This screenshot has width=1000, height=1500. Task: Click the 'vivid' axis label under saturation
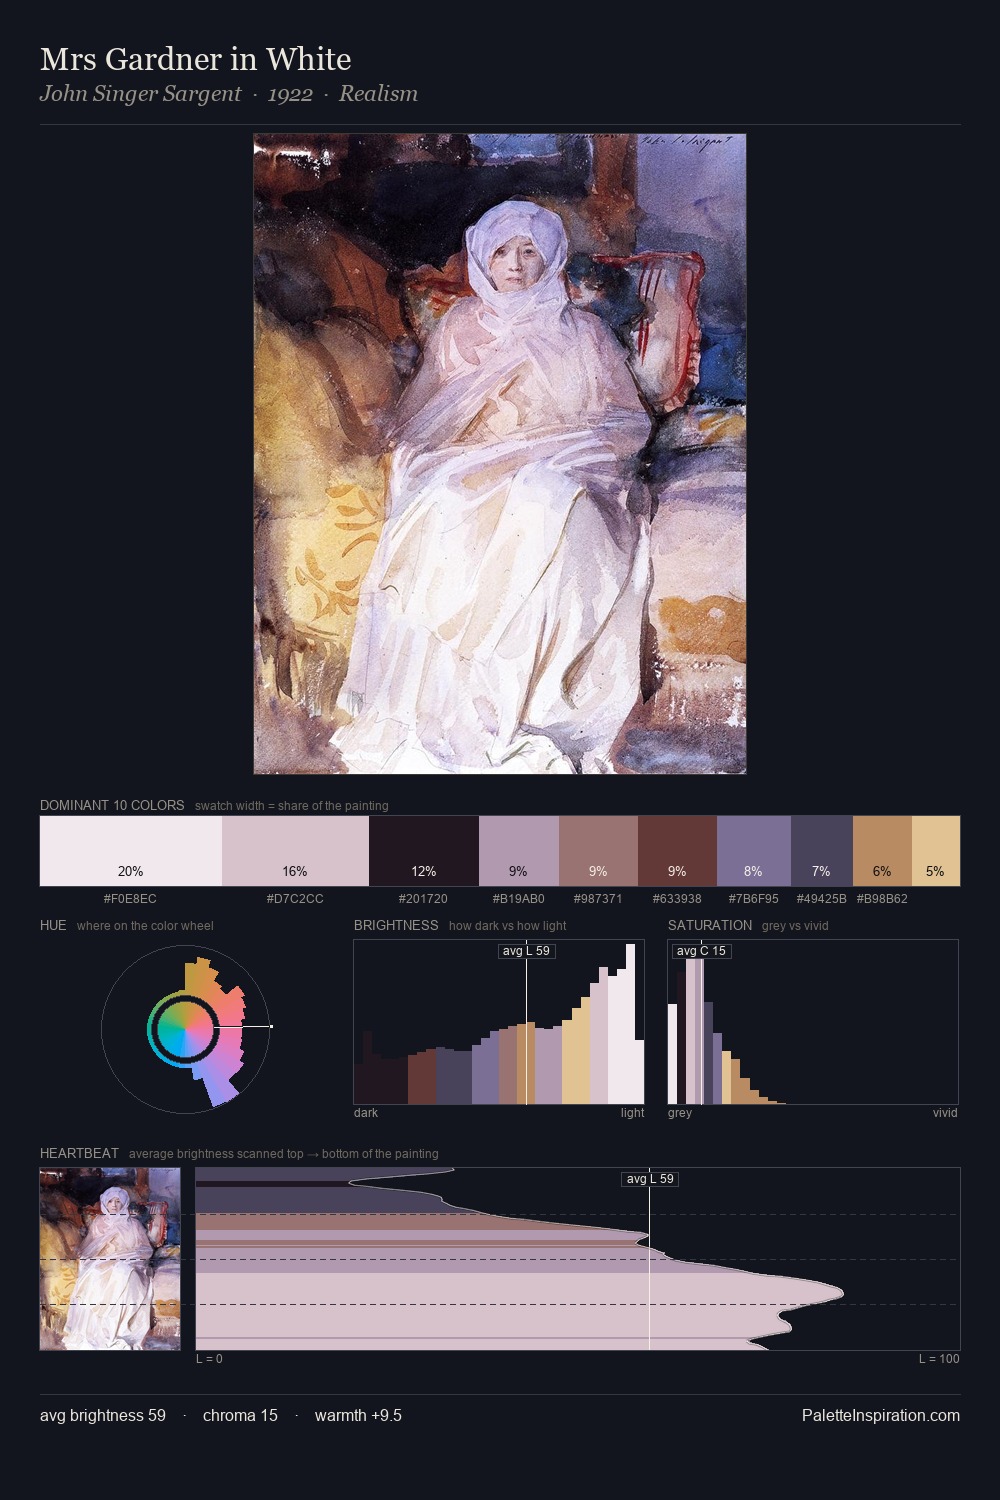pyautogui.click(x=945, y=1113)
